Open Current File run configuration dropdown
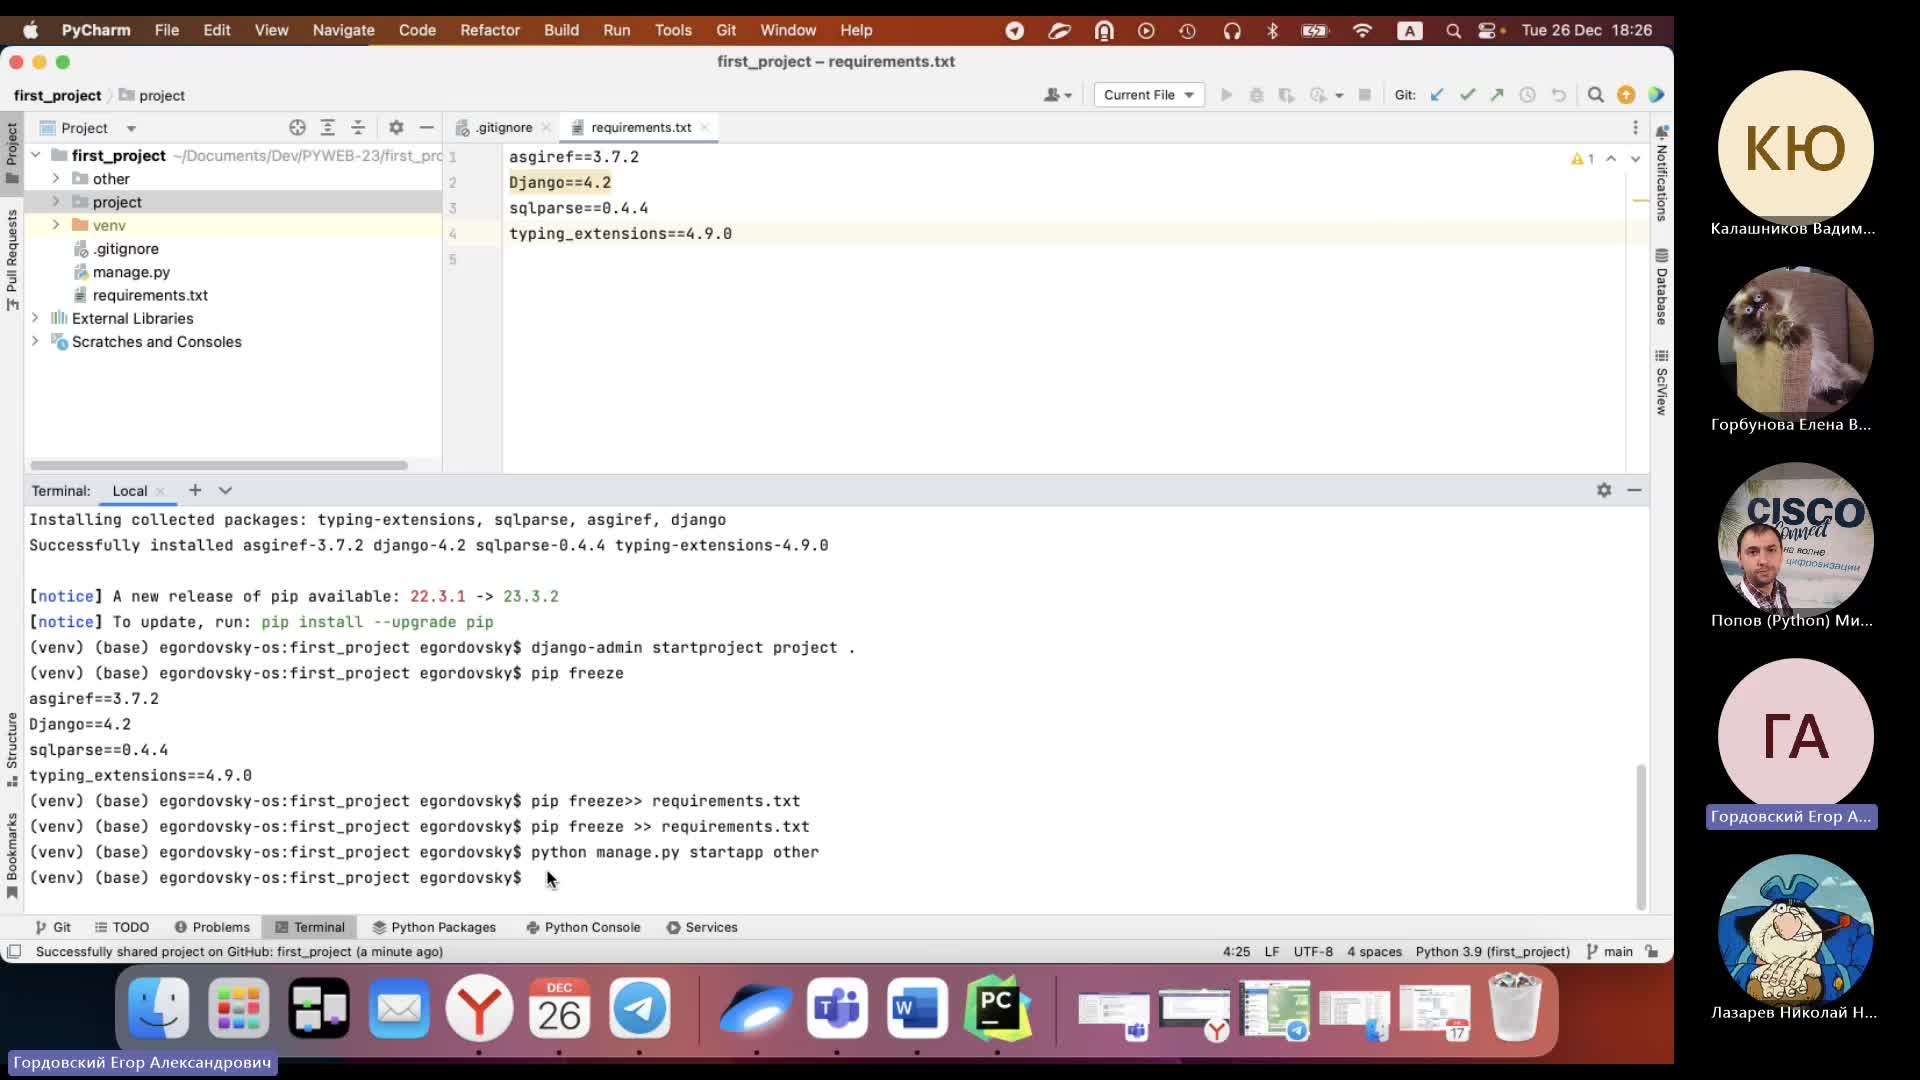 click(1148, 95)
